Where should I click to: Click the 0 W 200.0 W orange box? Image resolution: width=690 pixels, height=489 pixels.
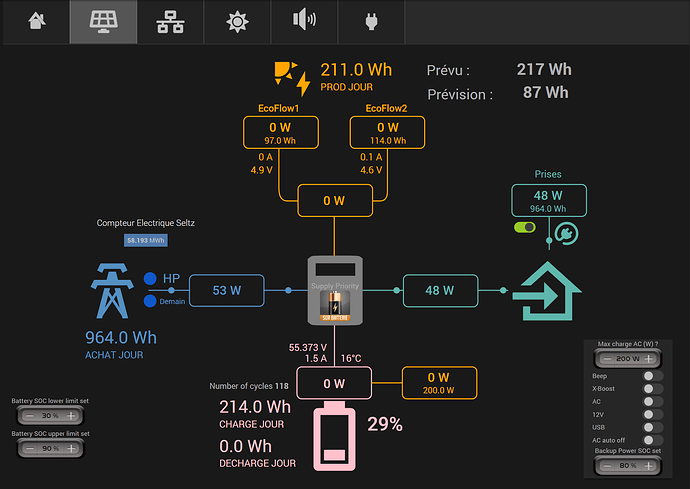439,383
